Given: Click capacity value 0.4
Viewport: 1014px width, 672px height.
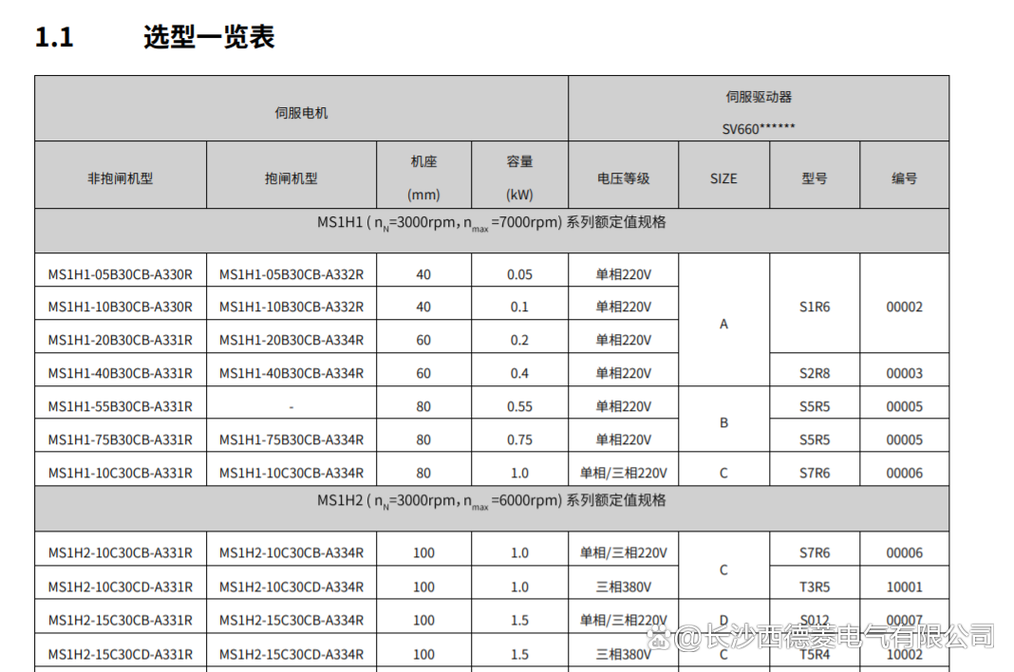Looking at the screenshot, I should [x=519, y=373].
